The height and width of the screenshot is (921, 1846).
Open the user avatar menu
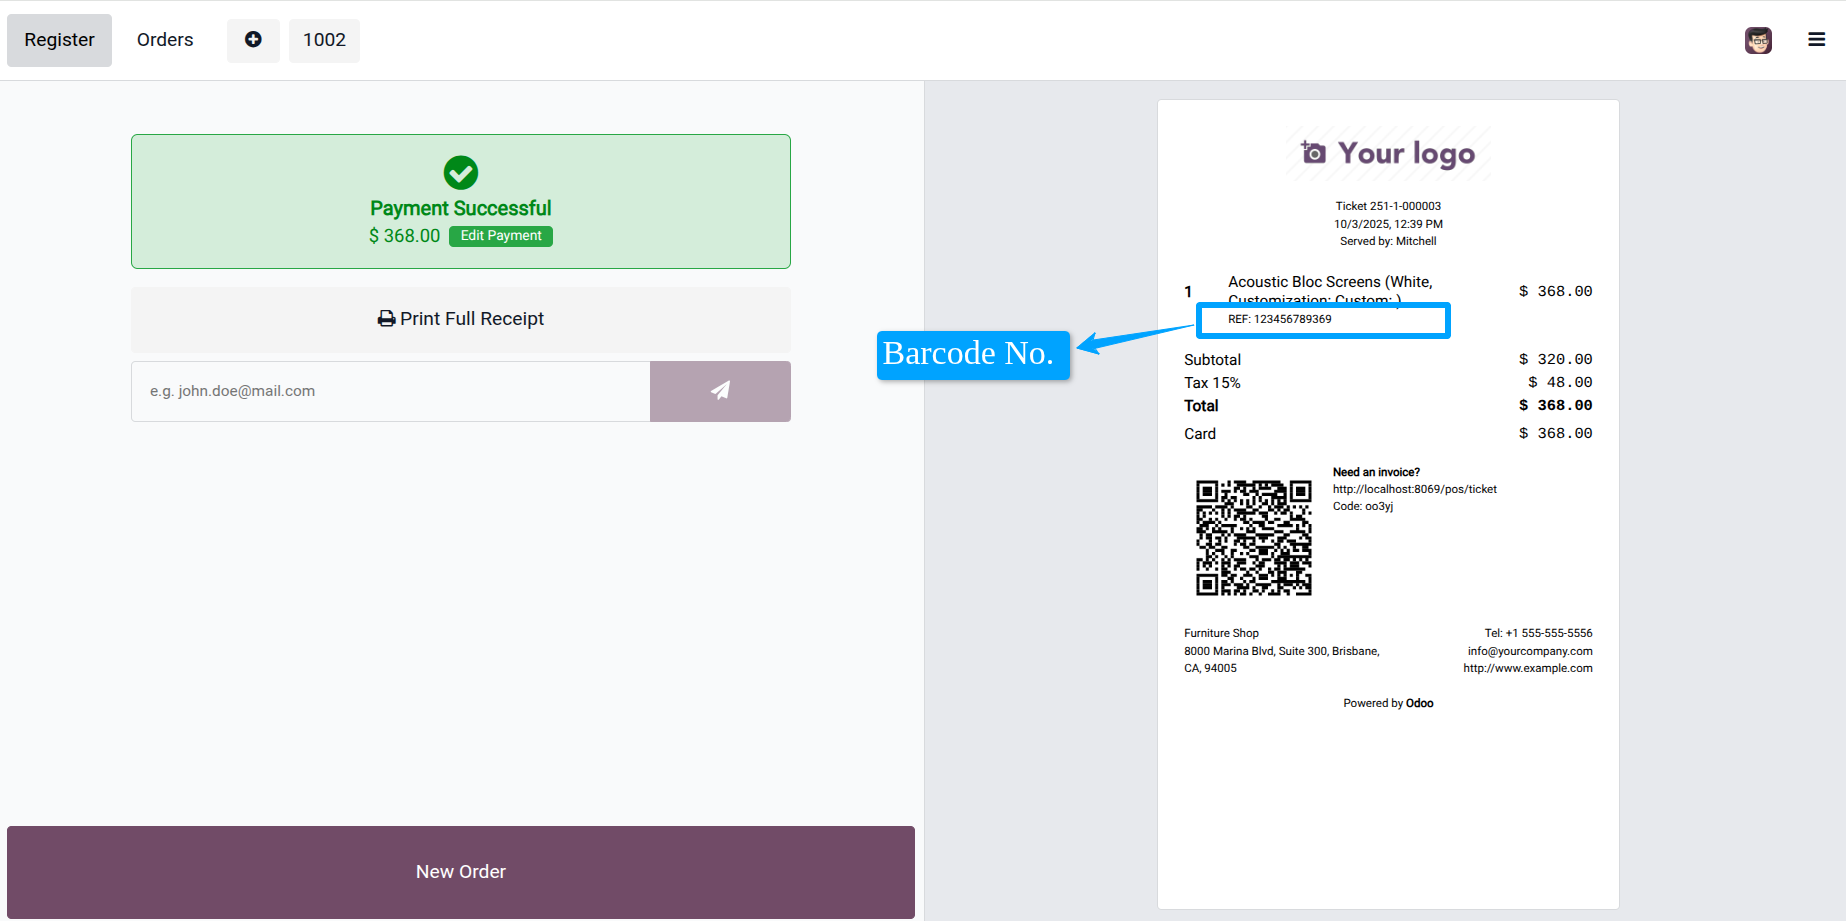click(x=1758, y=40)
